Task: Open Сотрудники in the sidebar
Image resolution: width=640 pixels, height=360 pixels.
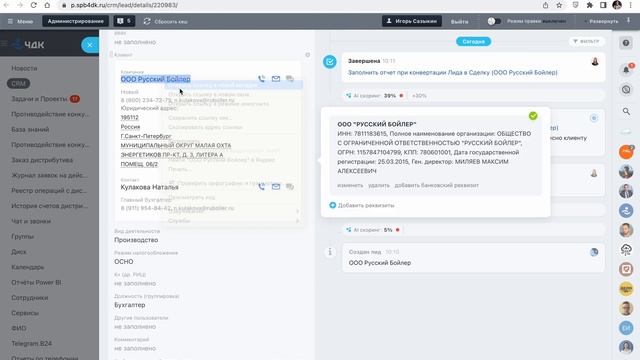Action: pos(30,298)
